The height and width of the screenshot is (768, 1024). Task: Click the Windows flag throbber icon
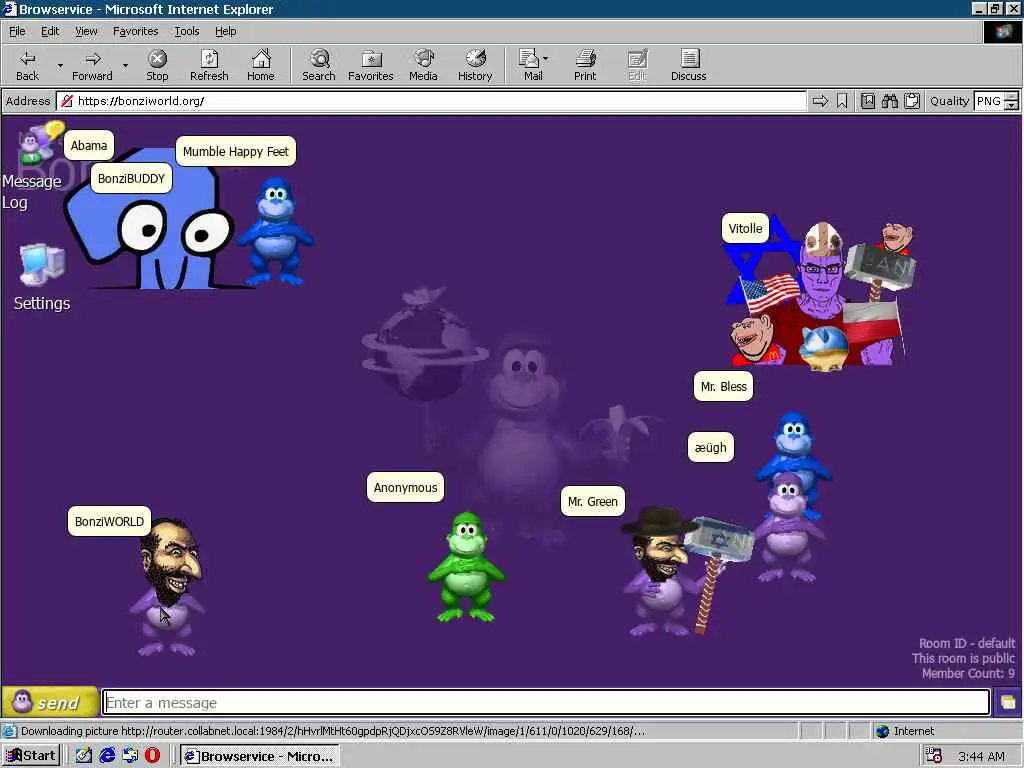pyautogui.click(x=1002, y=31)
